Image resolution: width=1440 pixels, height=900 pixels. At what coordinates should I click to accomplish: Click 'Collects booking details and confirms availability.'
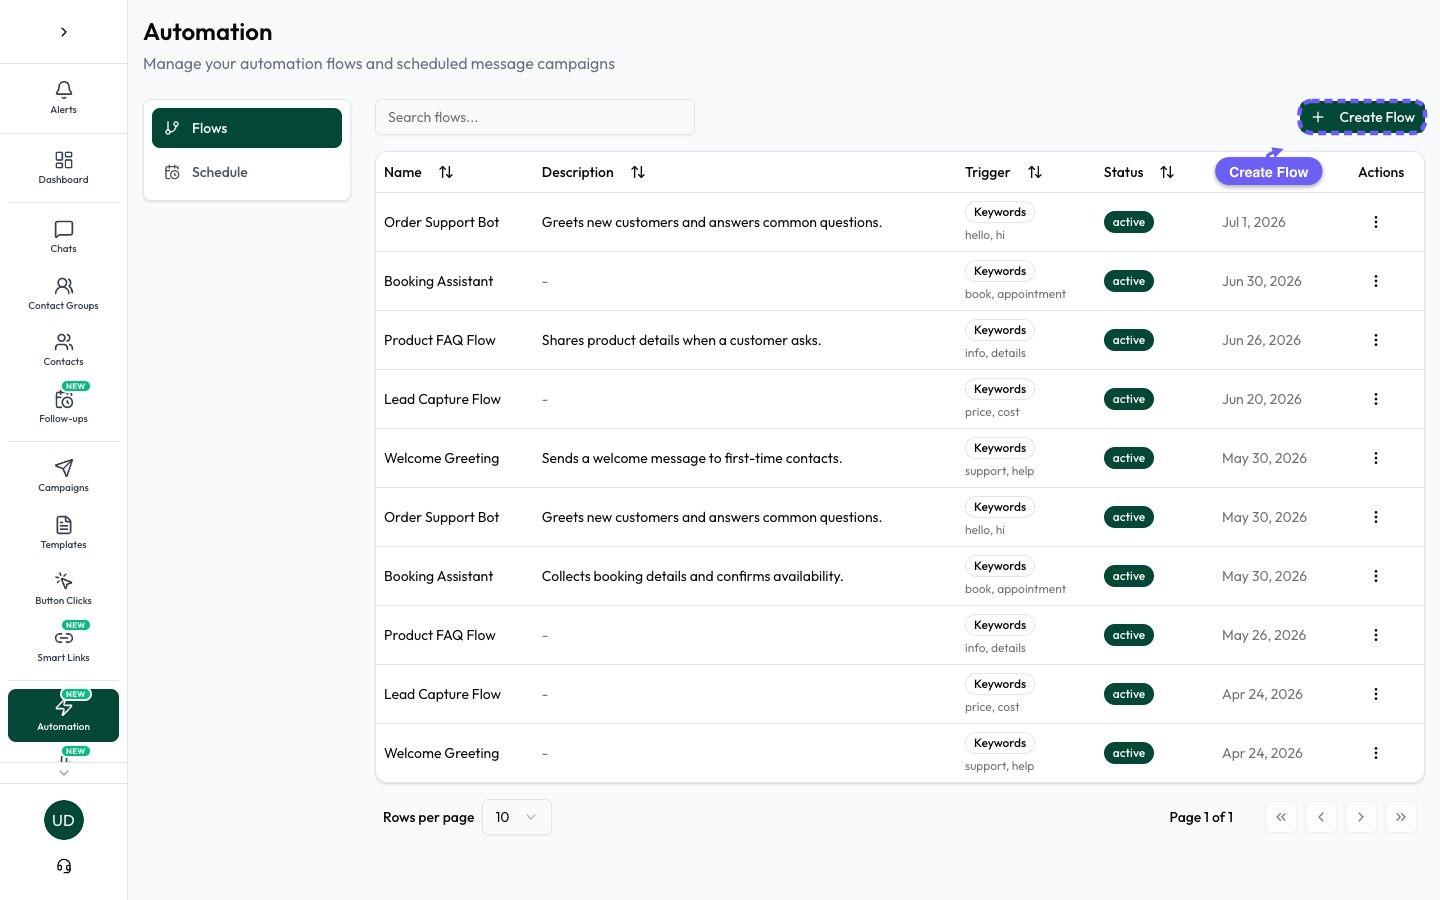point(692,576)
